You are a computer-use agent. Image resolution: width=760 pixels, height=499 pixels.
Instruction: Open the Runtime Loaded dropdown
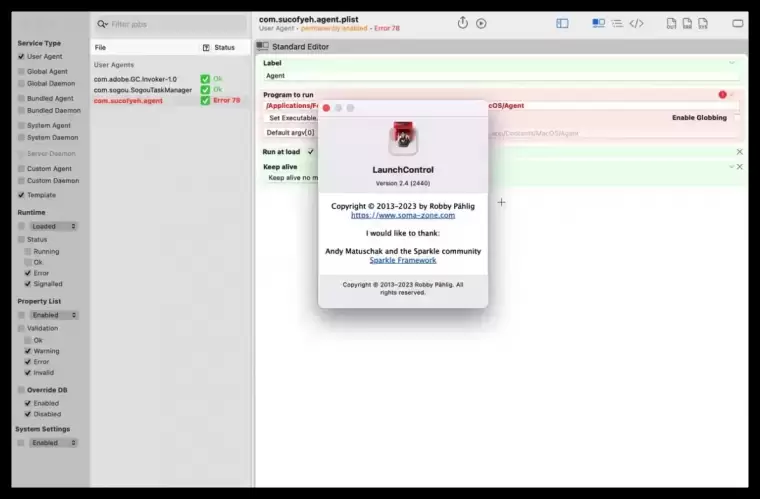coord(53,226)
